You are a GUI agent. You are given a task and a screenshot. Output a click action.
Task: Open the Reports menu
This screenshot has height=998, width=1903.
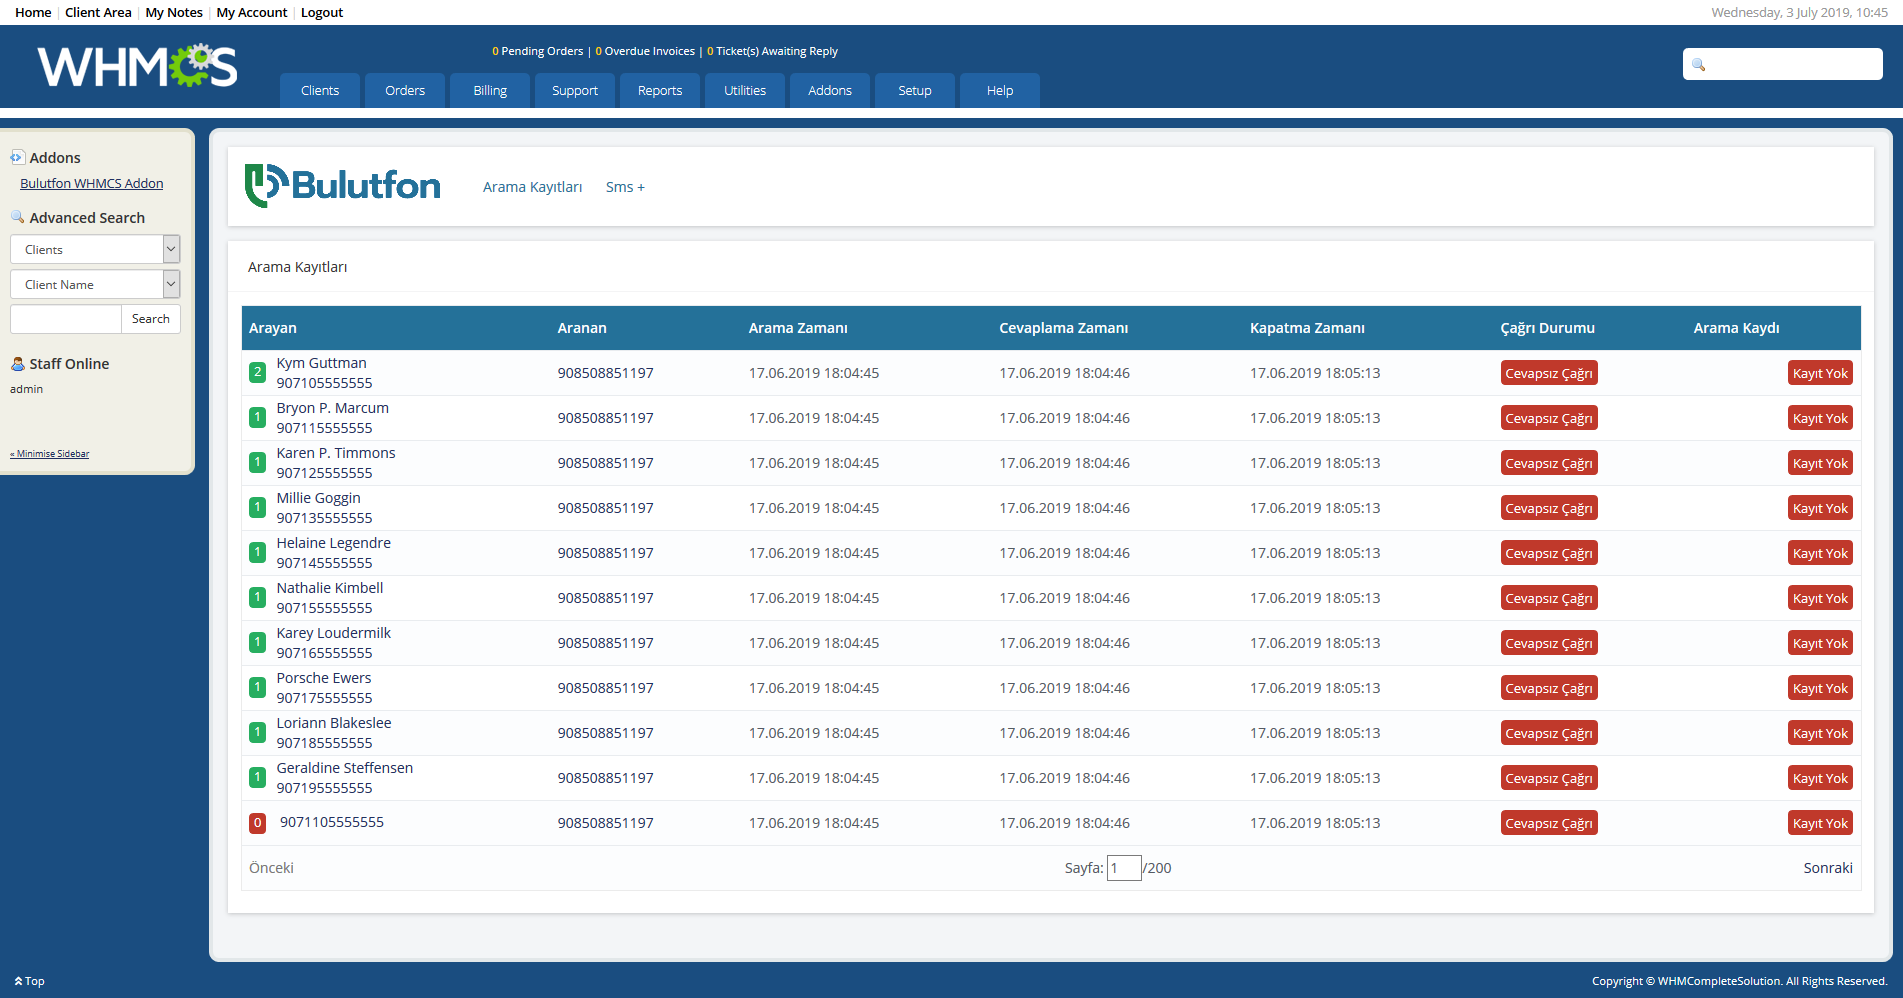click(659, 90)
